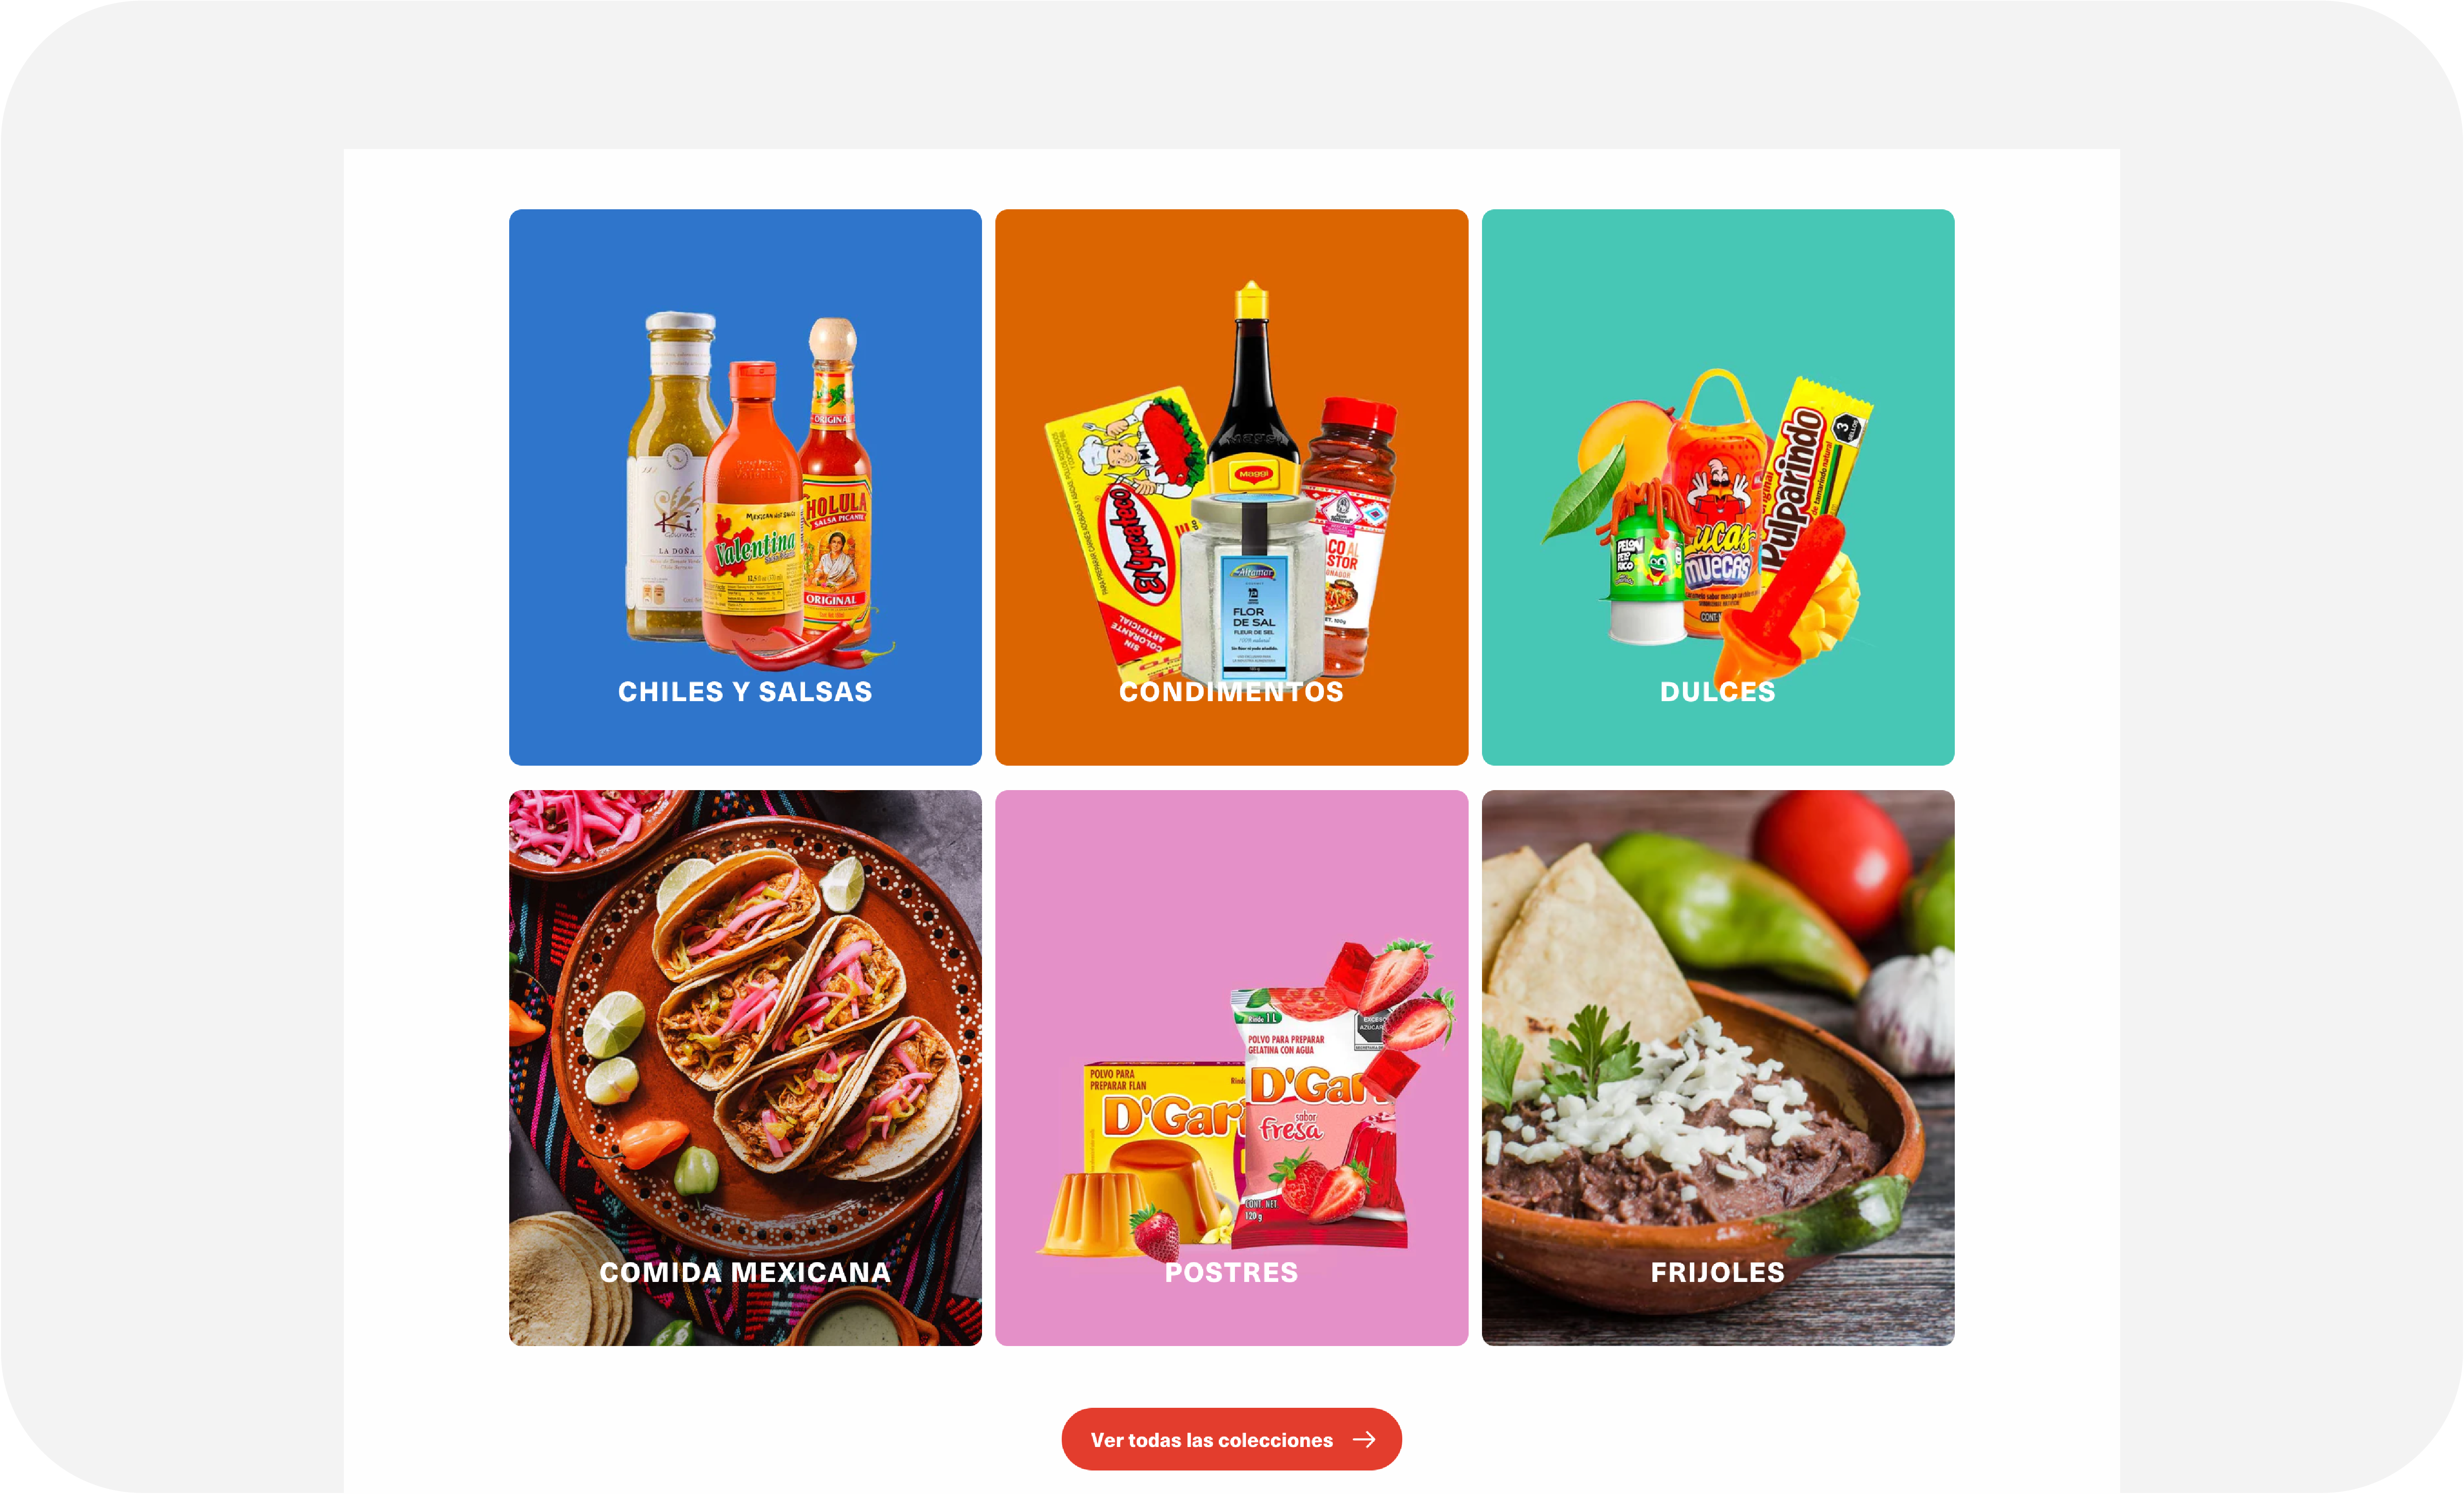
Task: Open the Chiles y Salsas collection label
Action: (x=745, y=692)
